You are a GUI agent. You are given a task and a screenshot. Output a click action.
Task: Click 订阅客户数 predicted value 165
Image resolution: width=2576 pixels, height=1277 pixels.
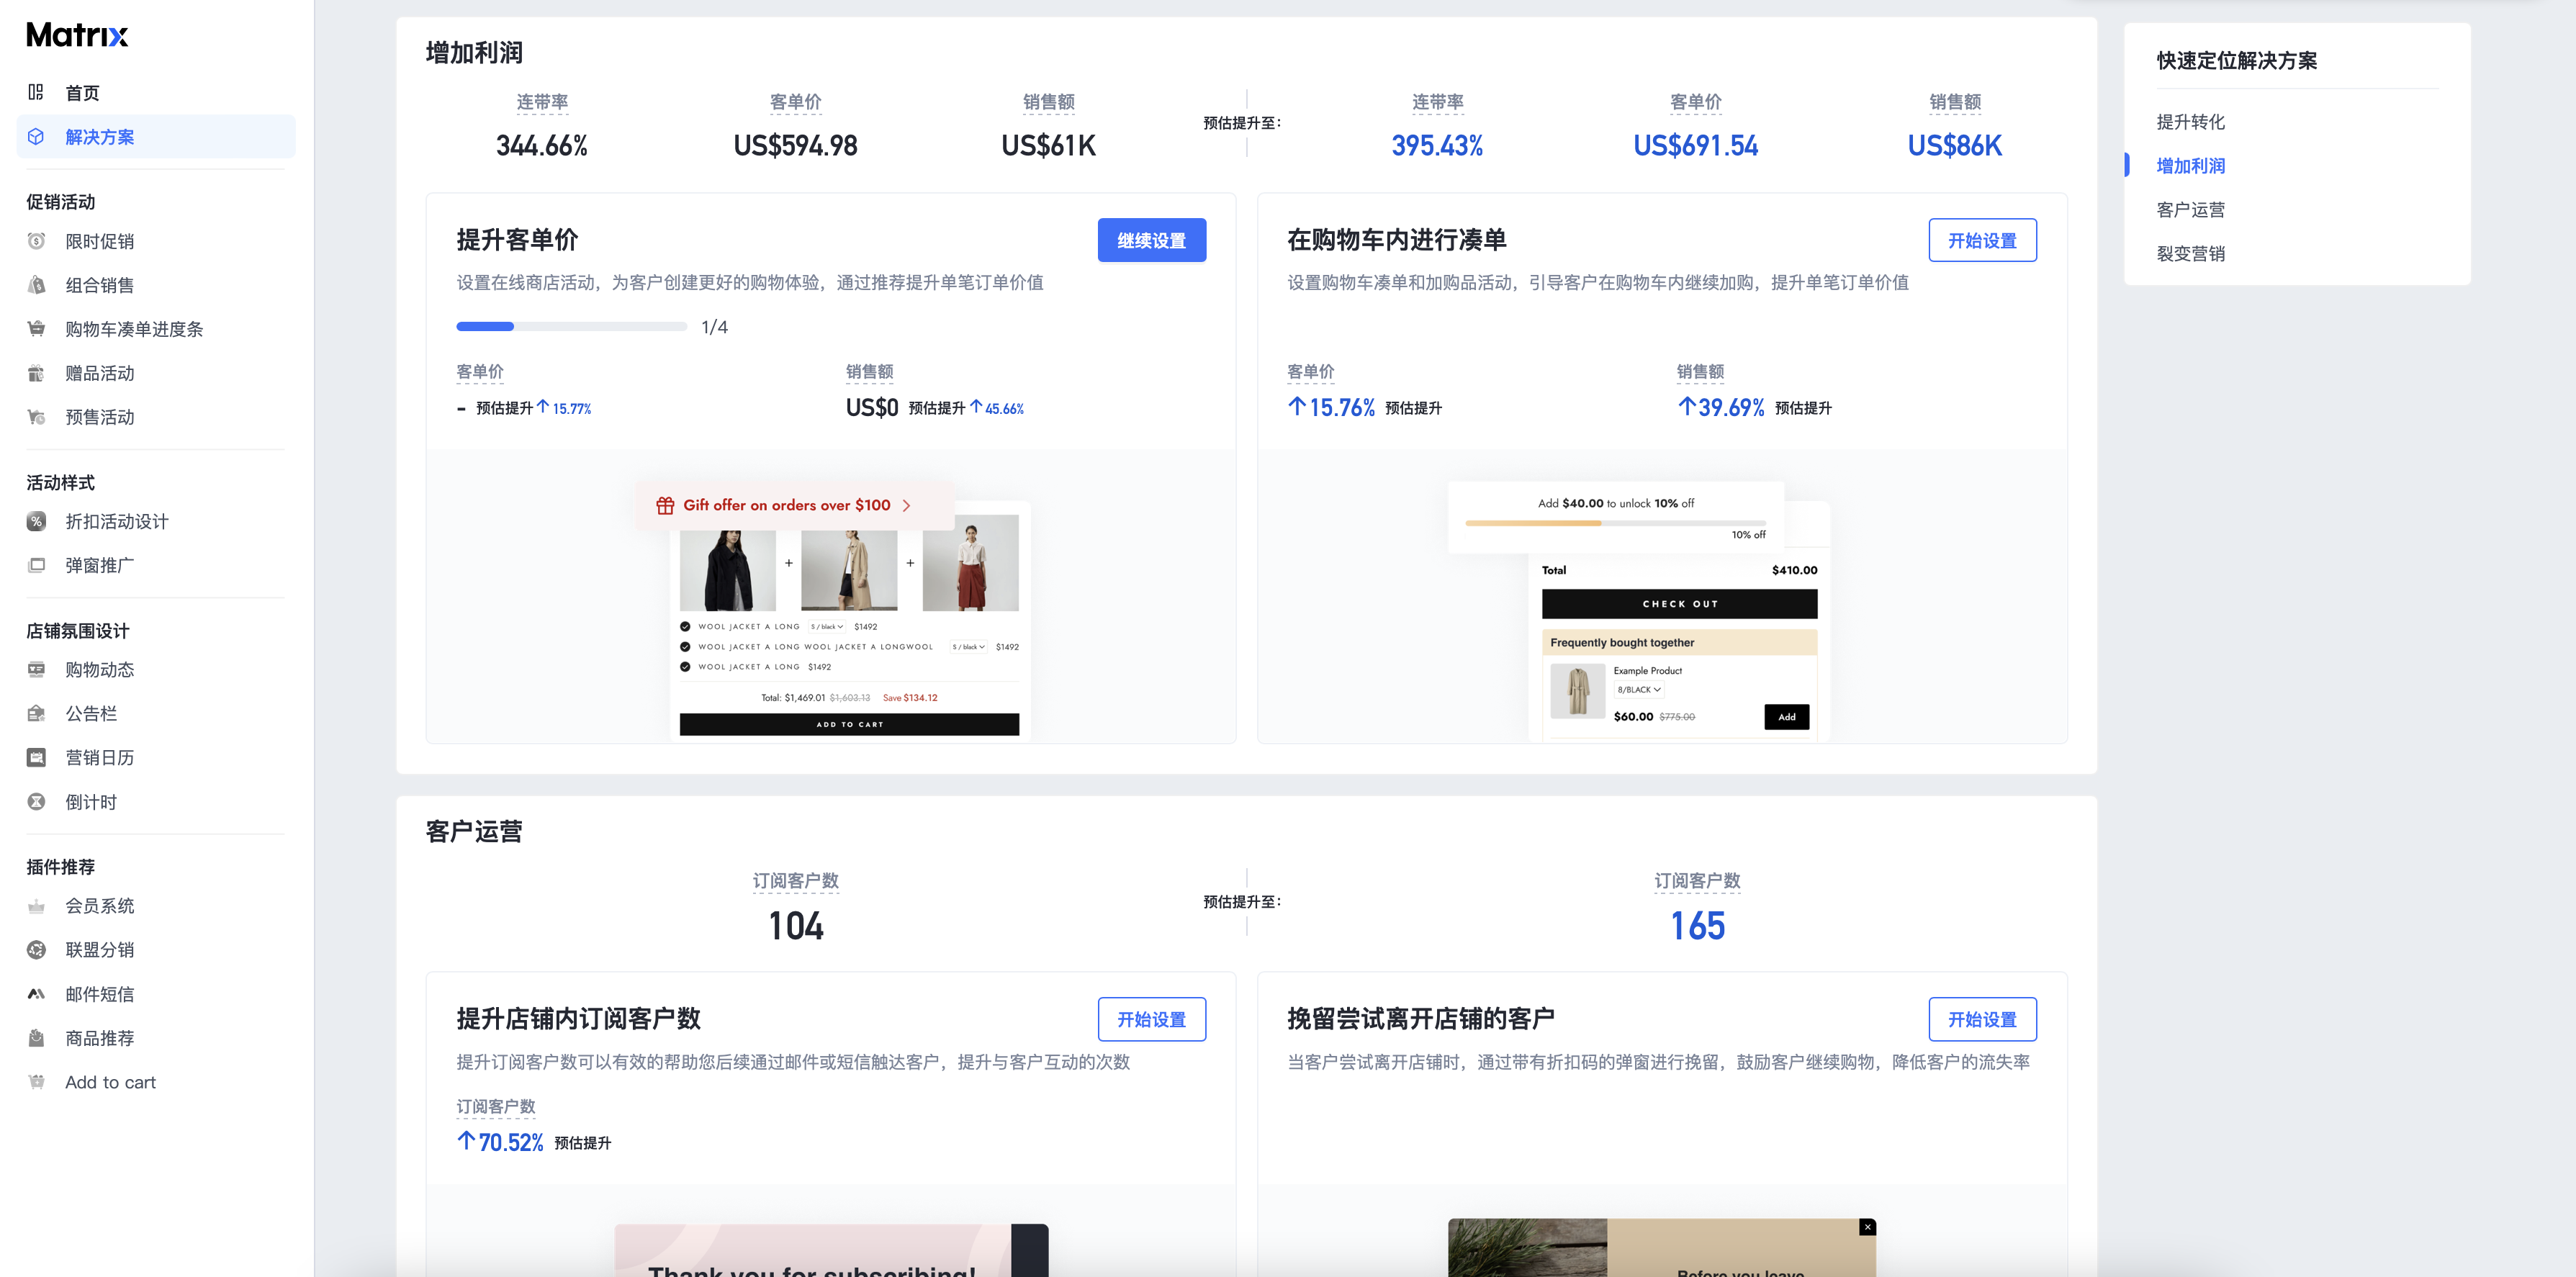point(1697,926)
